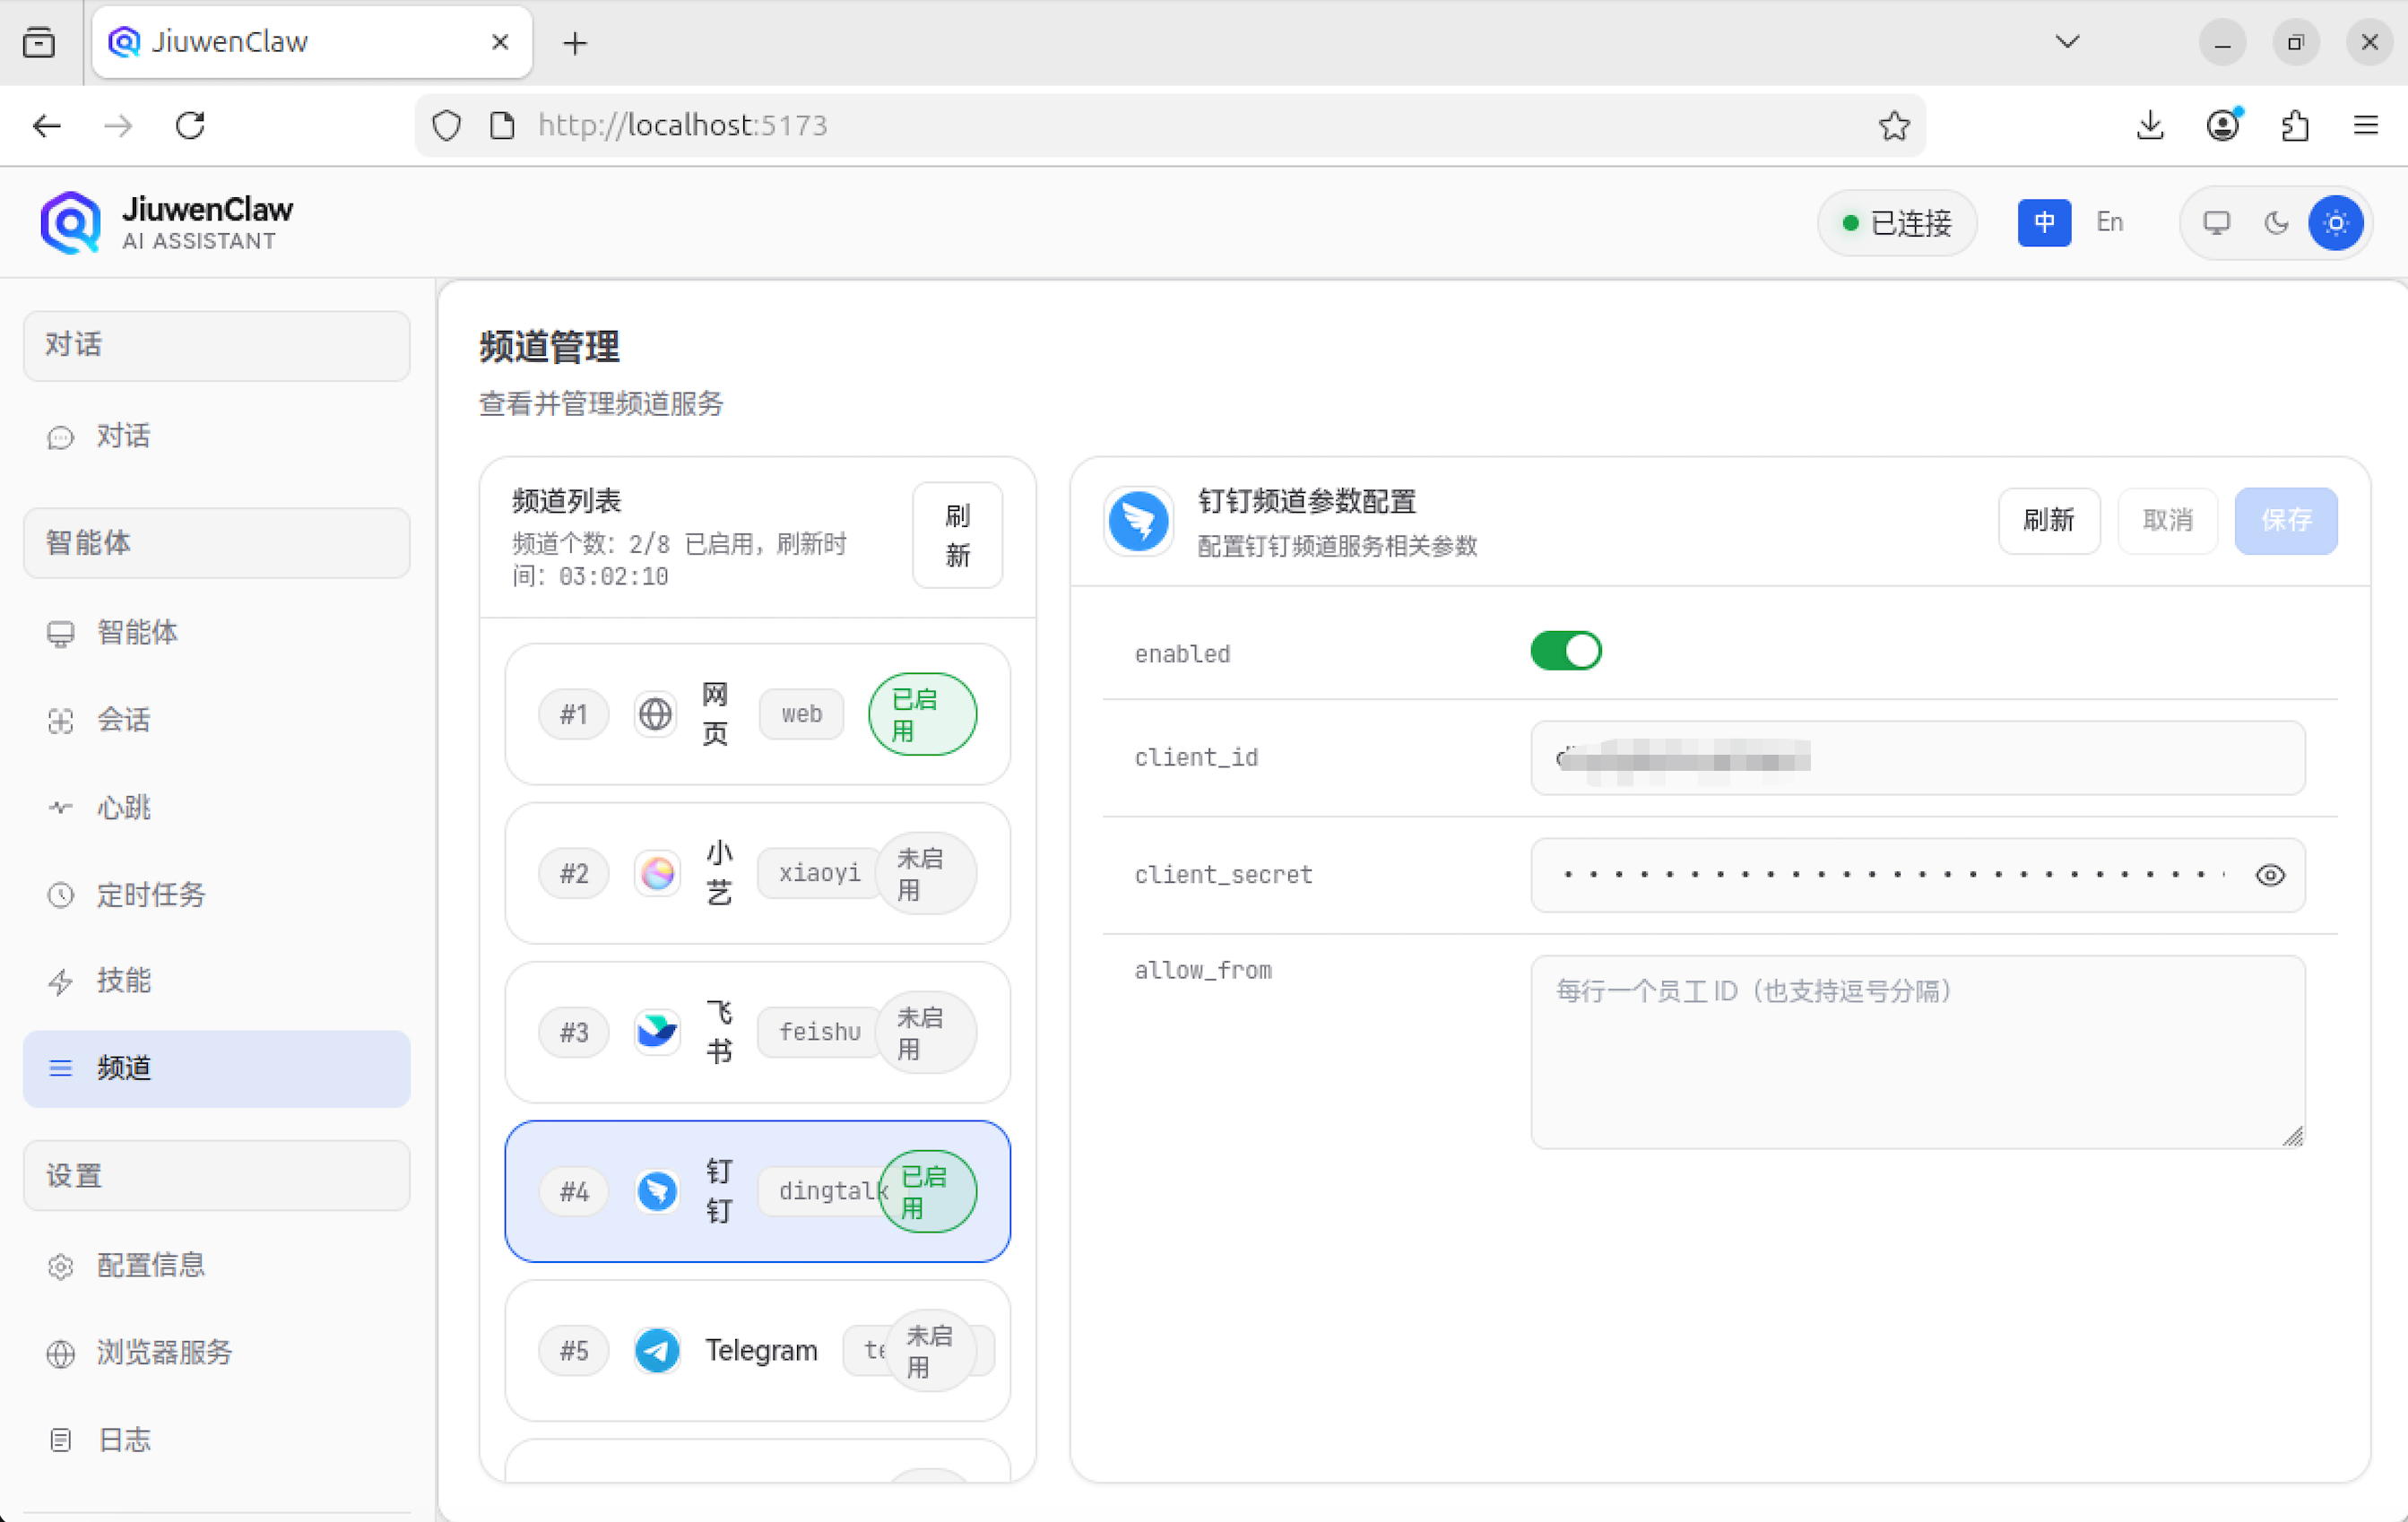The width and height of the screenshot is (2408, 1522).
Task: Open the Firefox account menu
Action: tap(2222, 125)
